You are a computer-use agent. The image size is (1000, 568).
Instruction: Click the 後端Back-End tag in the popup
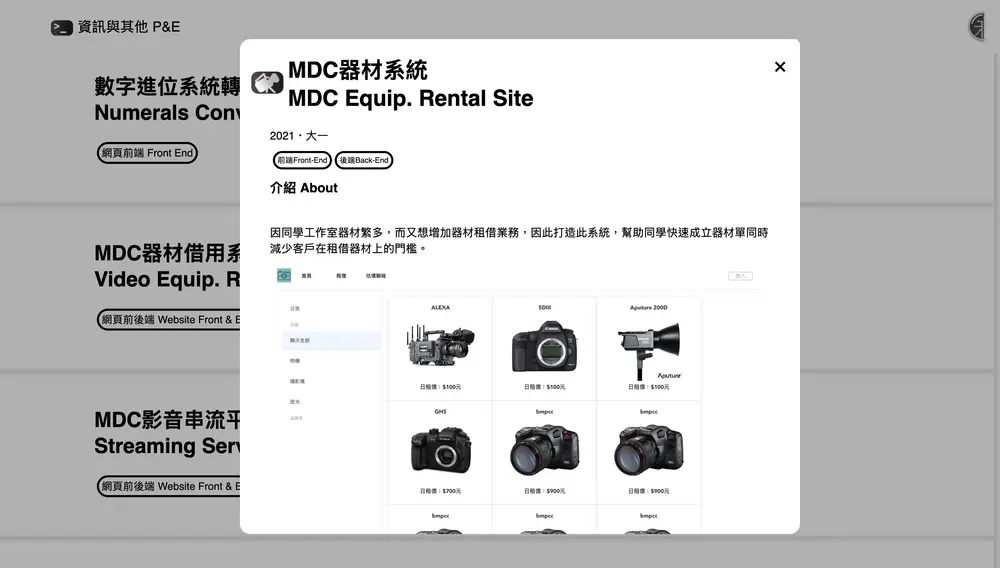tap(364, 160)
